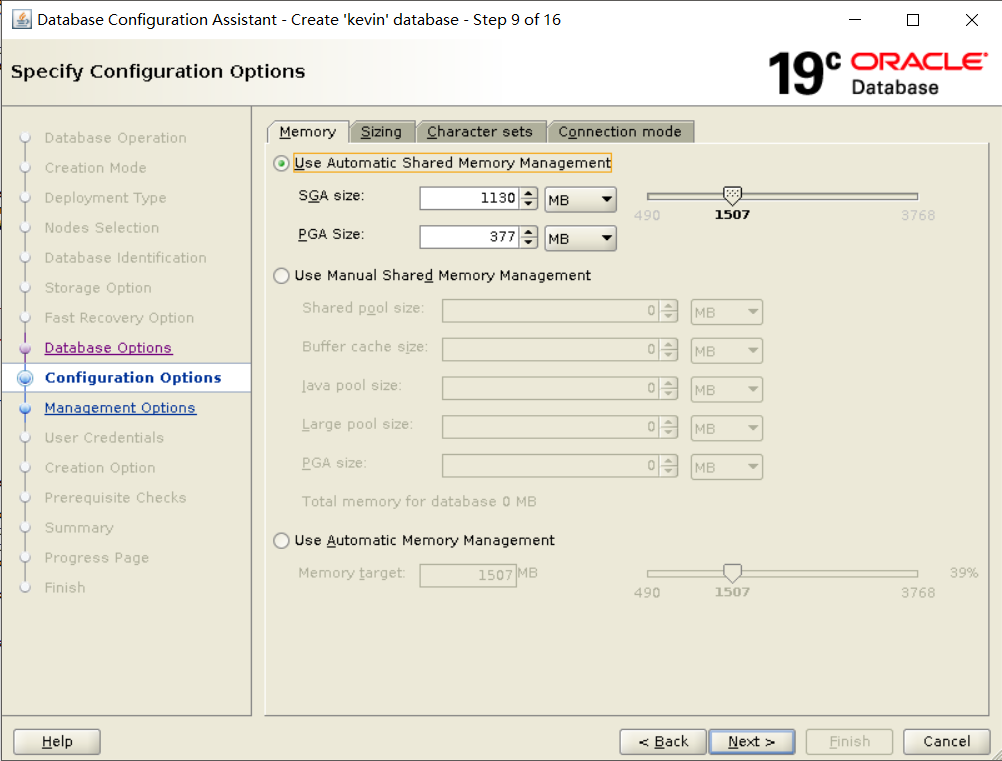Click the Oracle 19c Database logo

click(x=877, y=73)
